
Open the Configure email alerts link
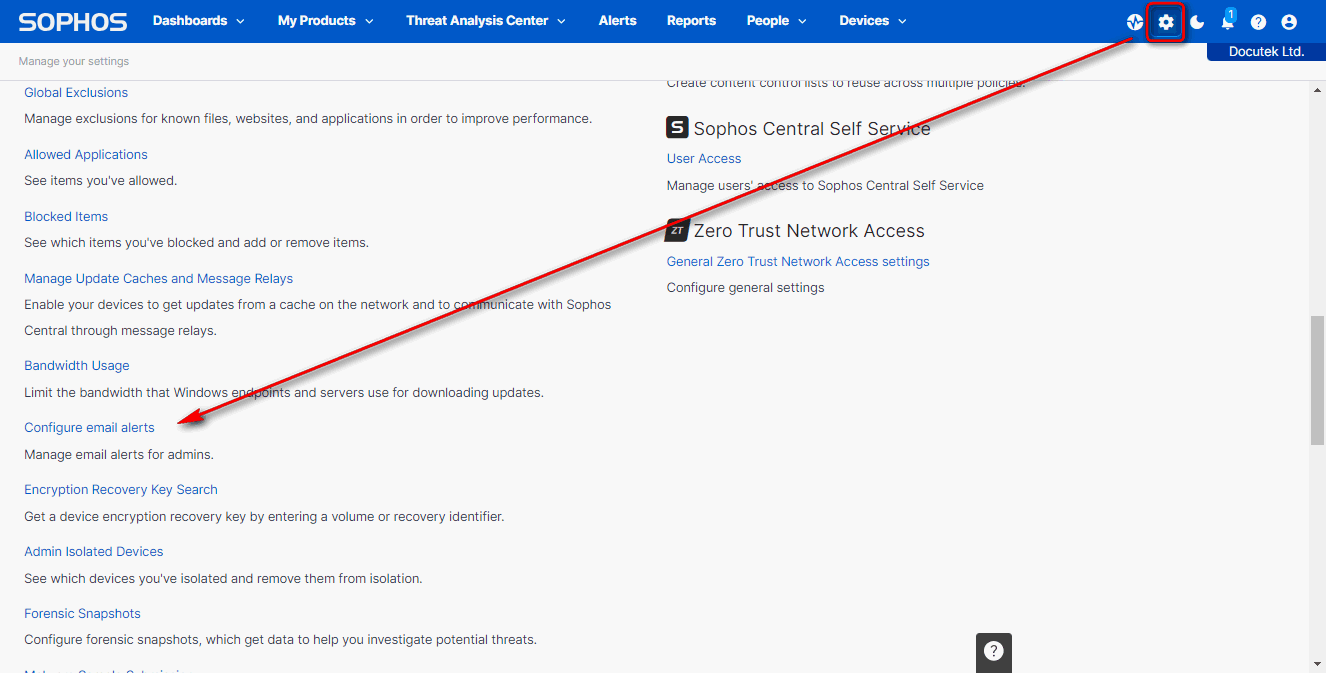[90, 427]
